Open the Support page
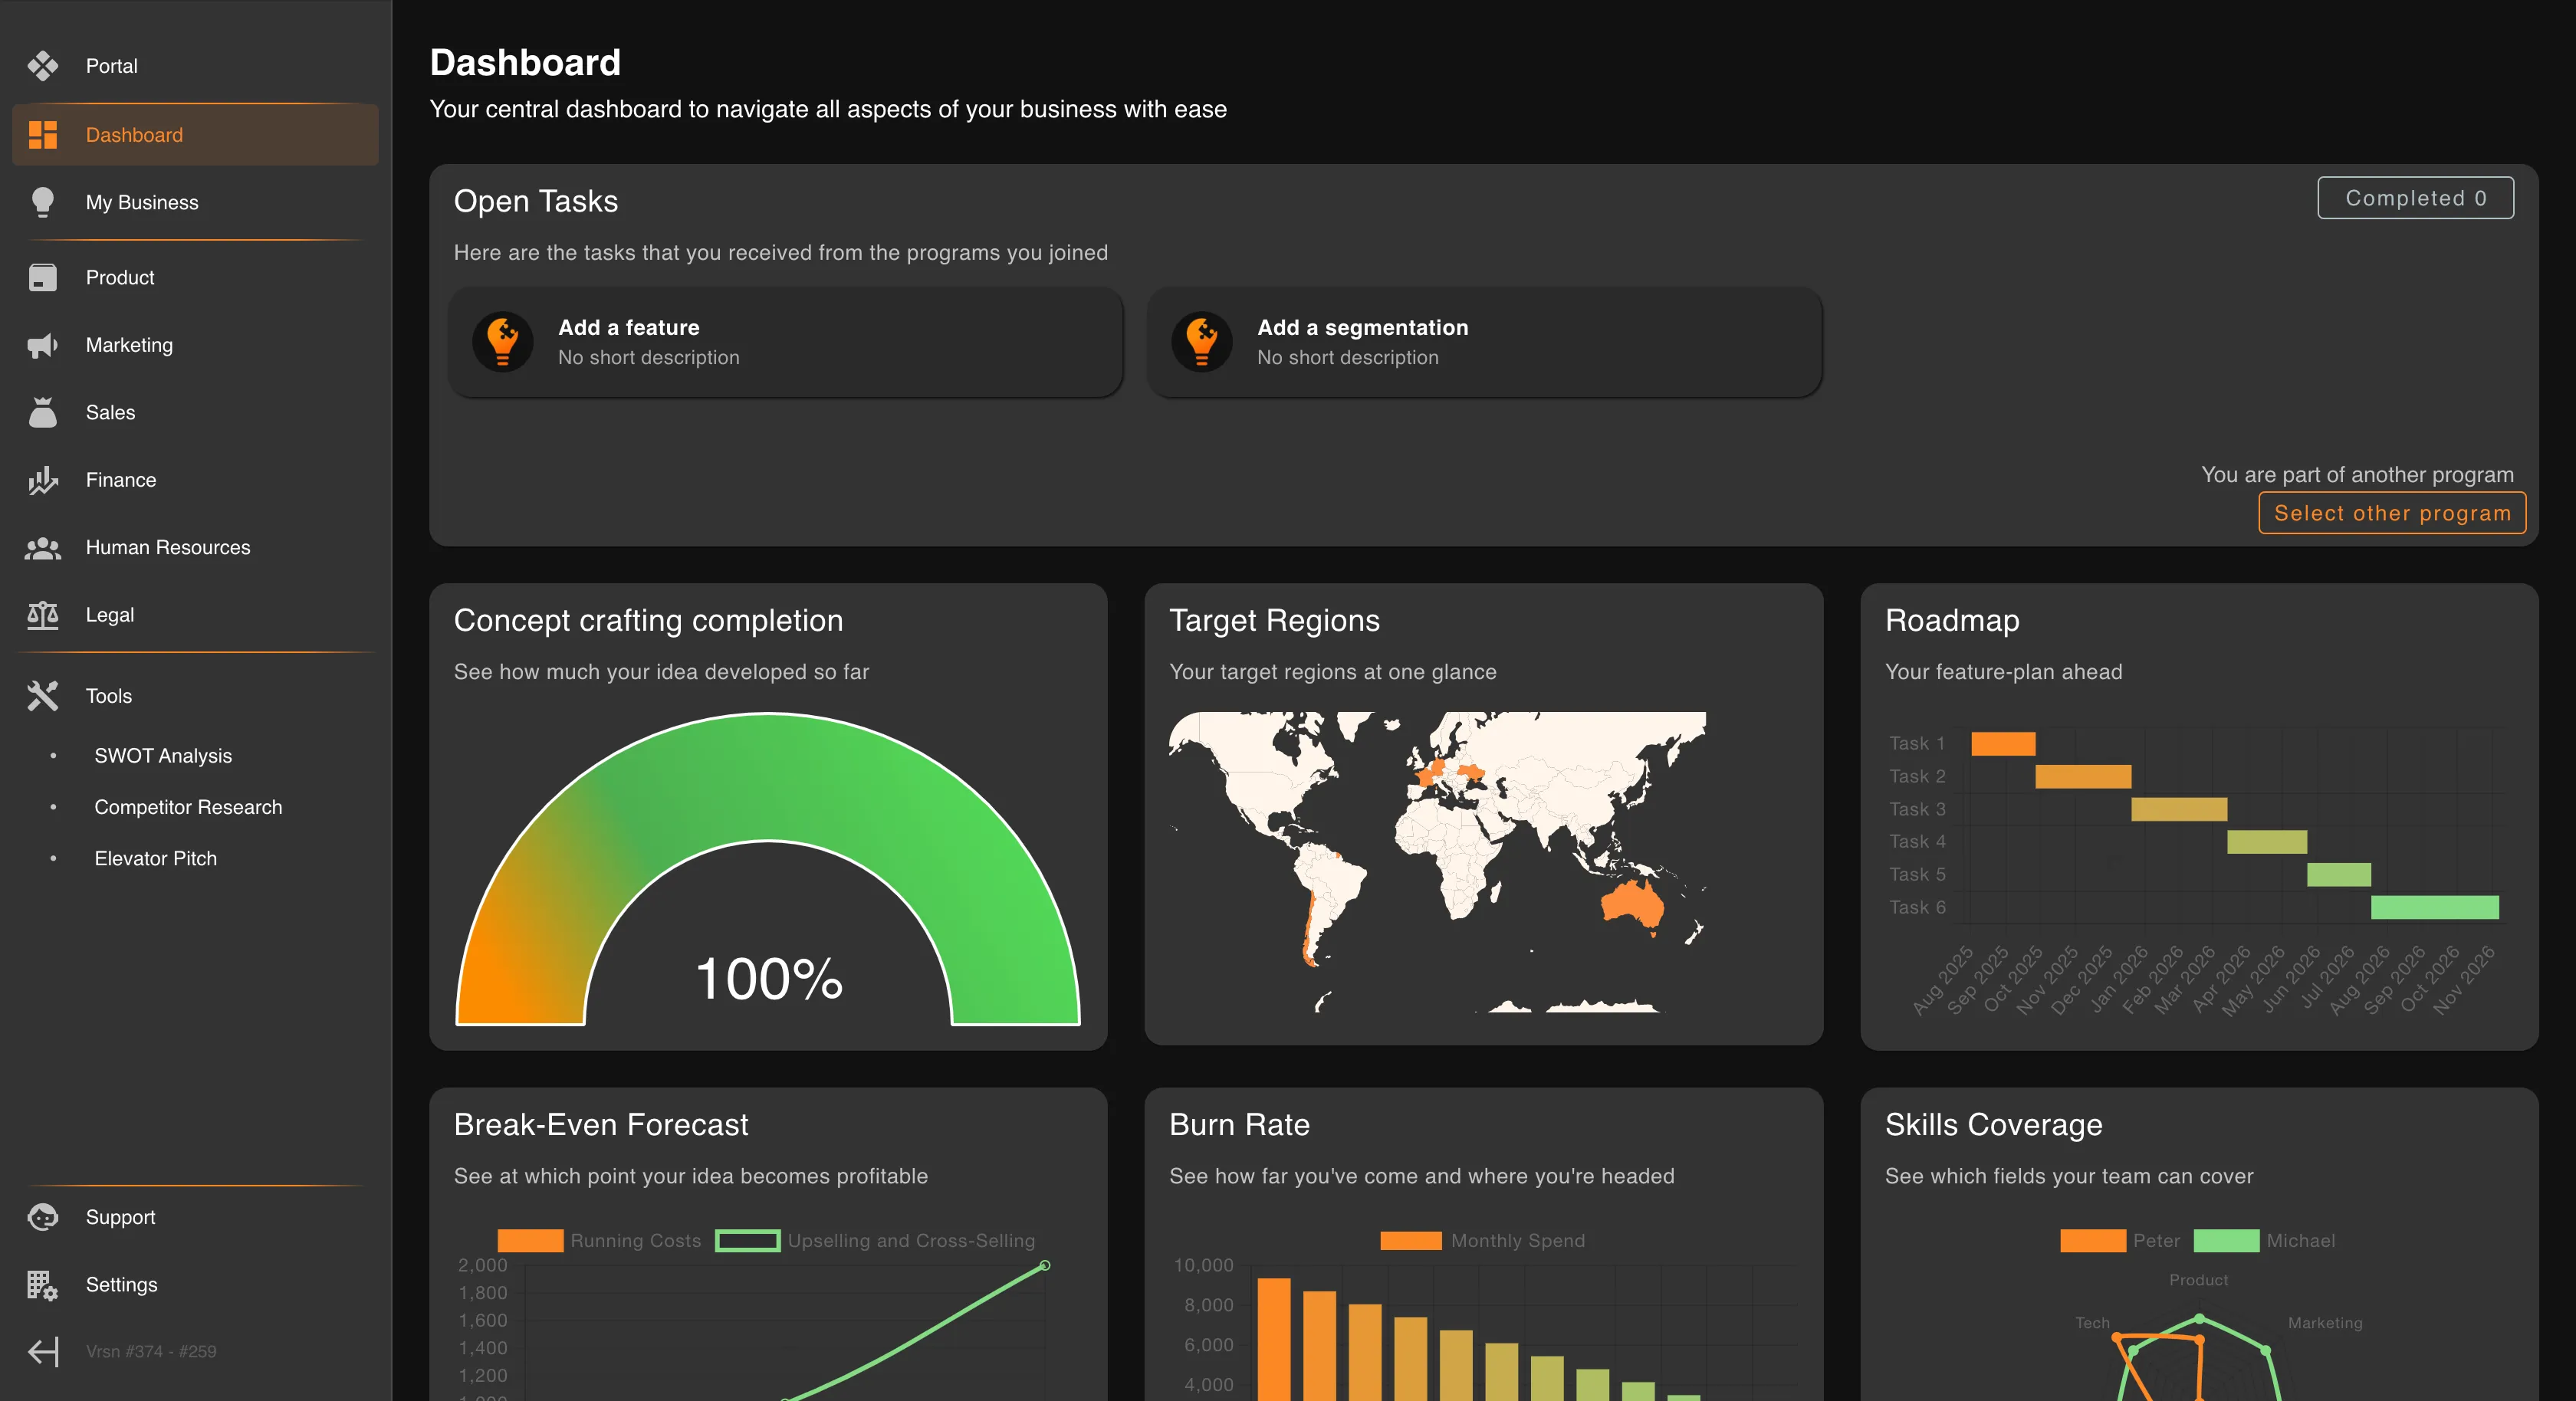Image resolution: width=2576 pixels, height=1401 pixels. pyautogui.click(x=195, y=1217)
